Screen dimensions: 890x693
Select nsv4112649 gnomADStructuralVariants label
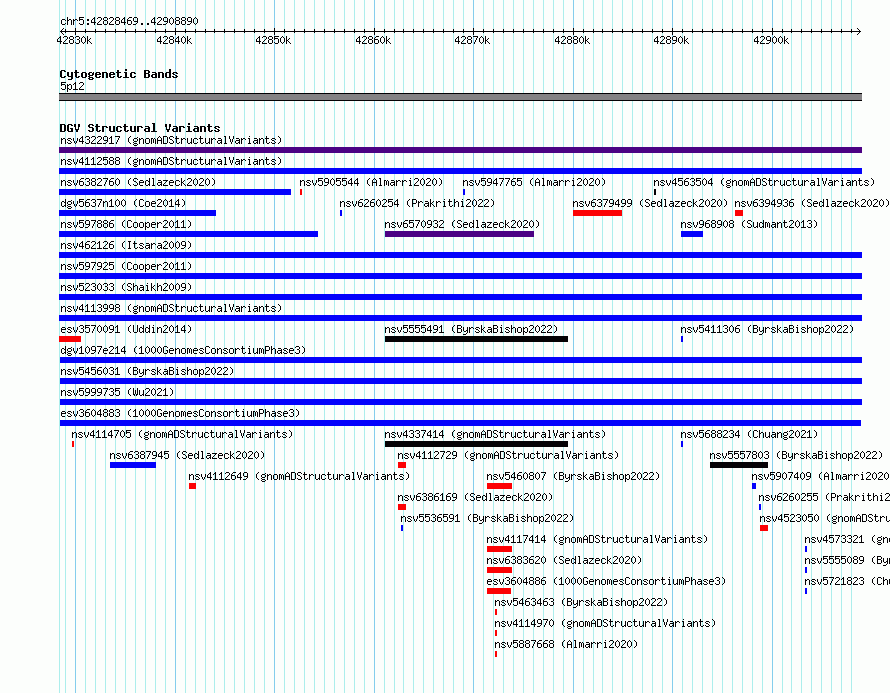click(x=299, y=476)
